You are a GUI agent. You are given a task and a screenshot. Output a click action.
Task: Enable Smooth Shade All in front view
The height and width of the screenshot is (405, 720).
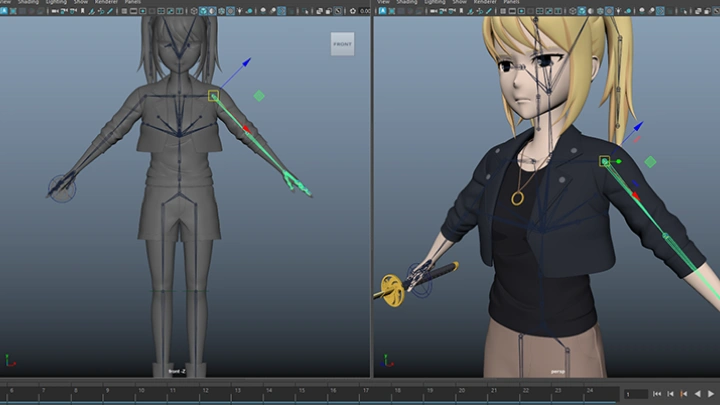tap(203, 11)
